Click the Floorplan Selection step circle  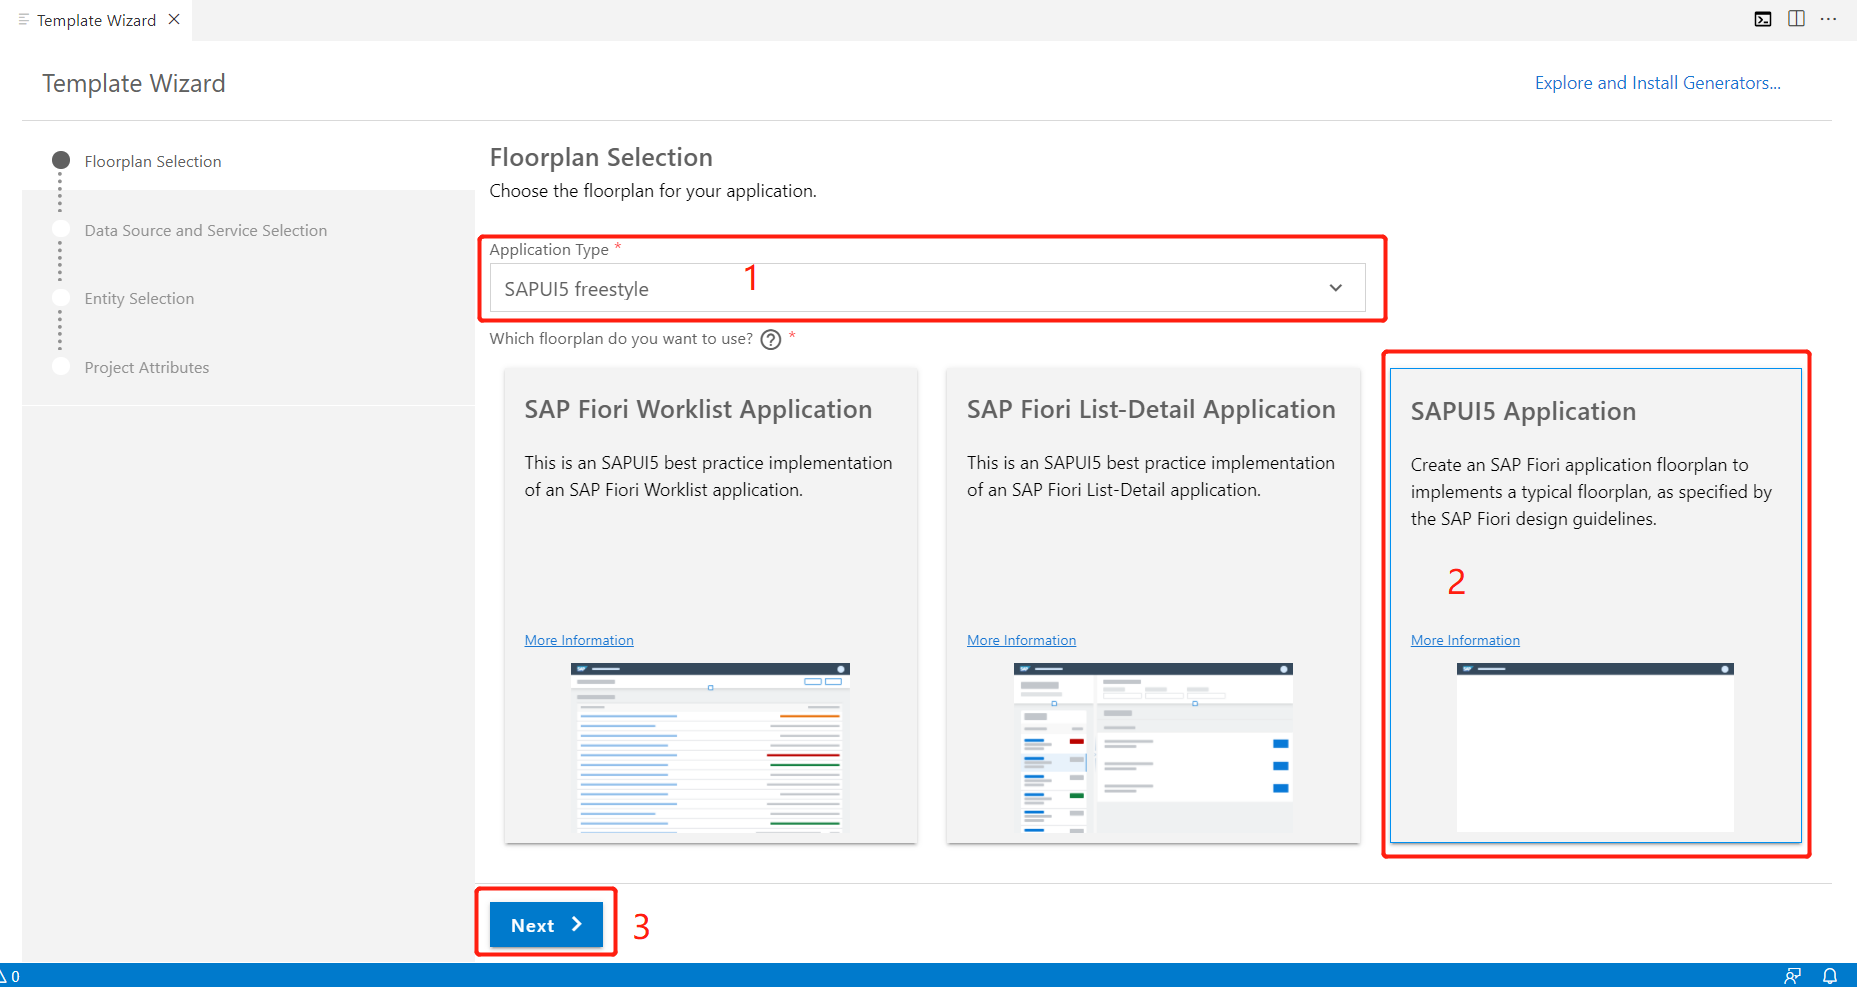(x=61, y=160)
